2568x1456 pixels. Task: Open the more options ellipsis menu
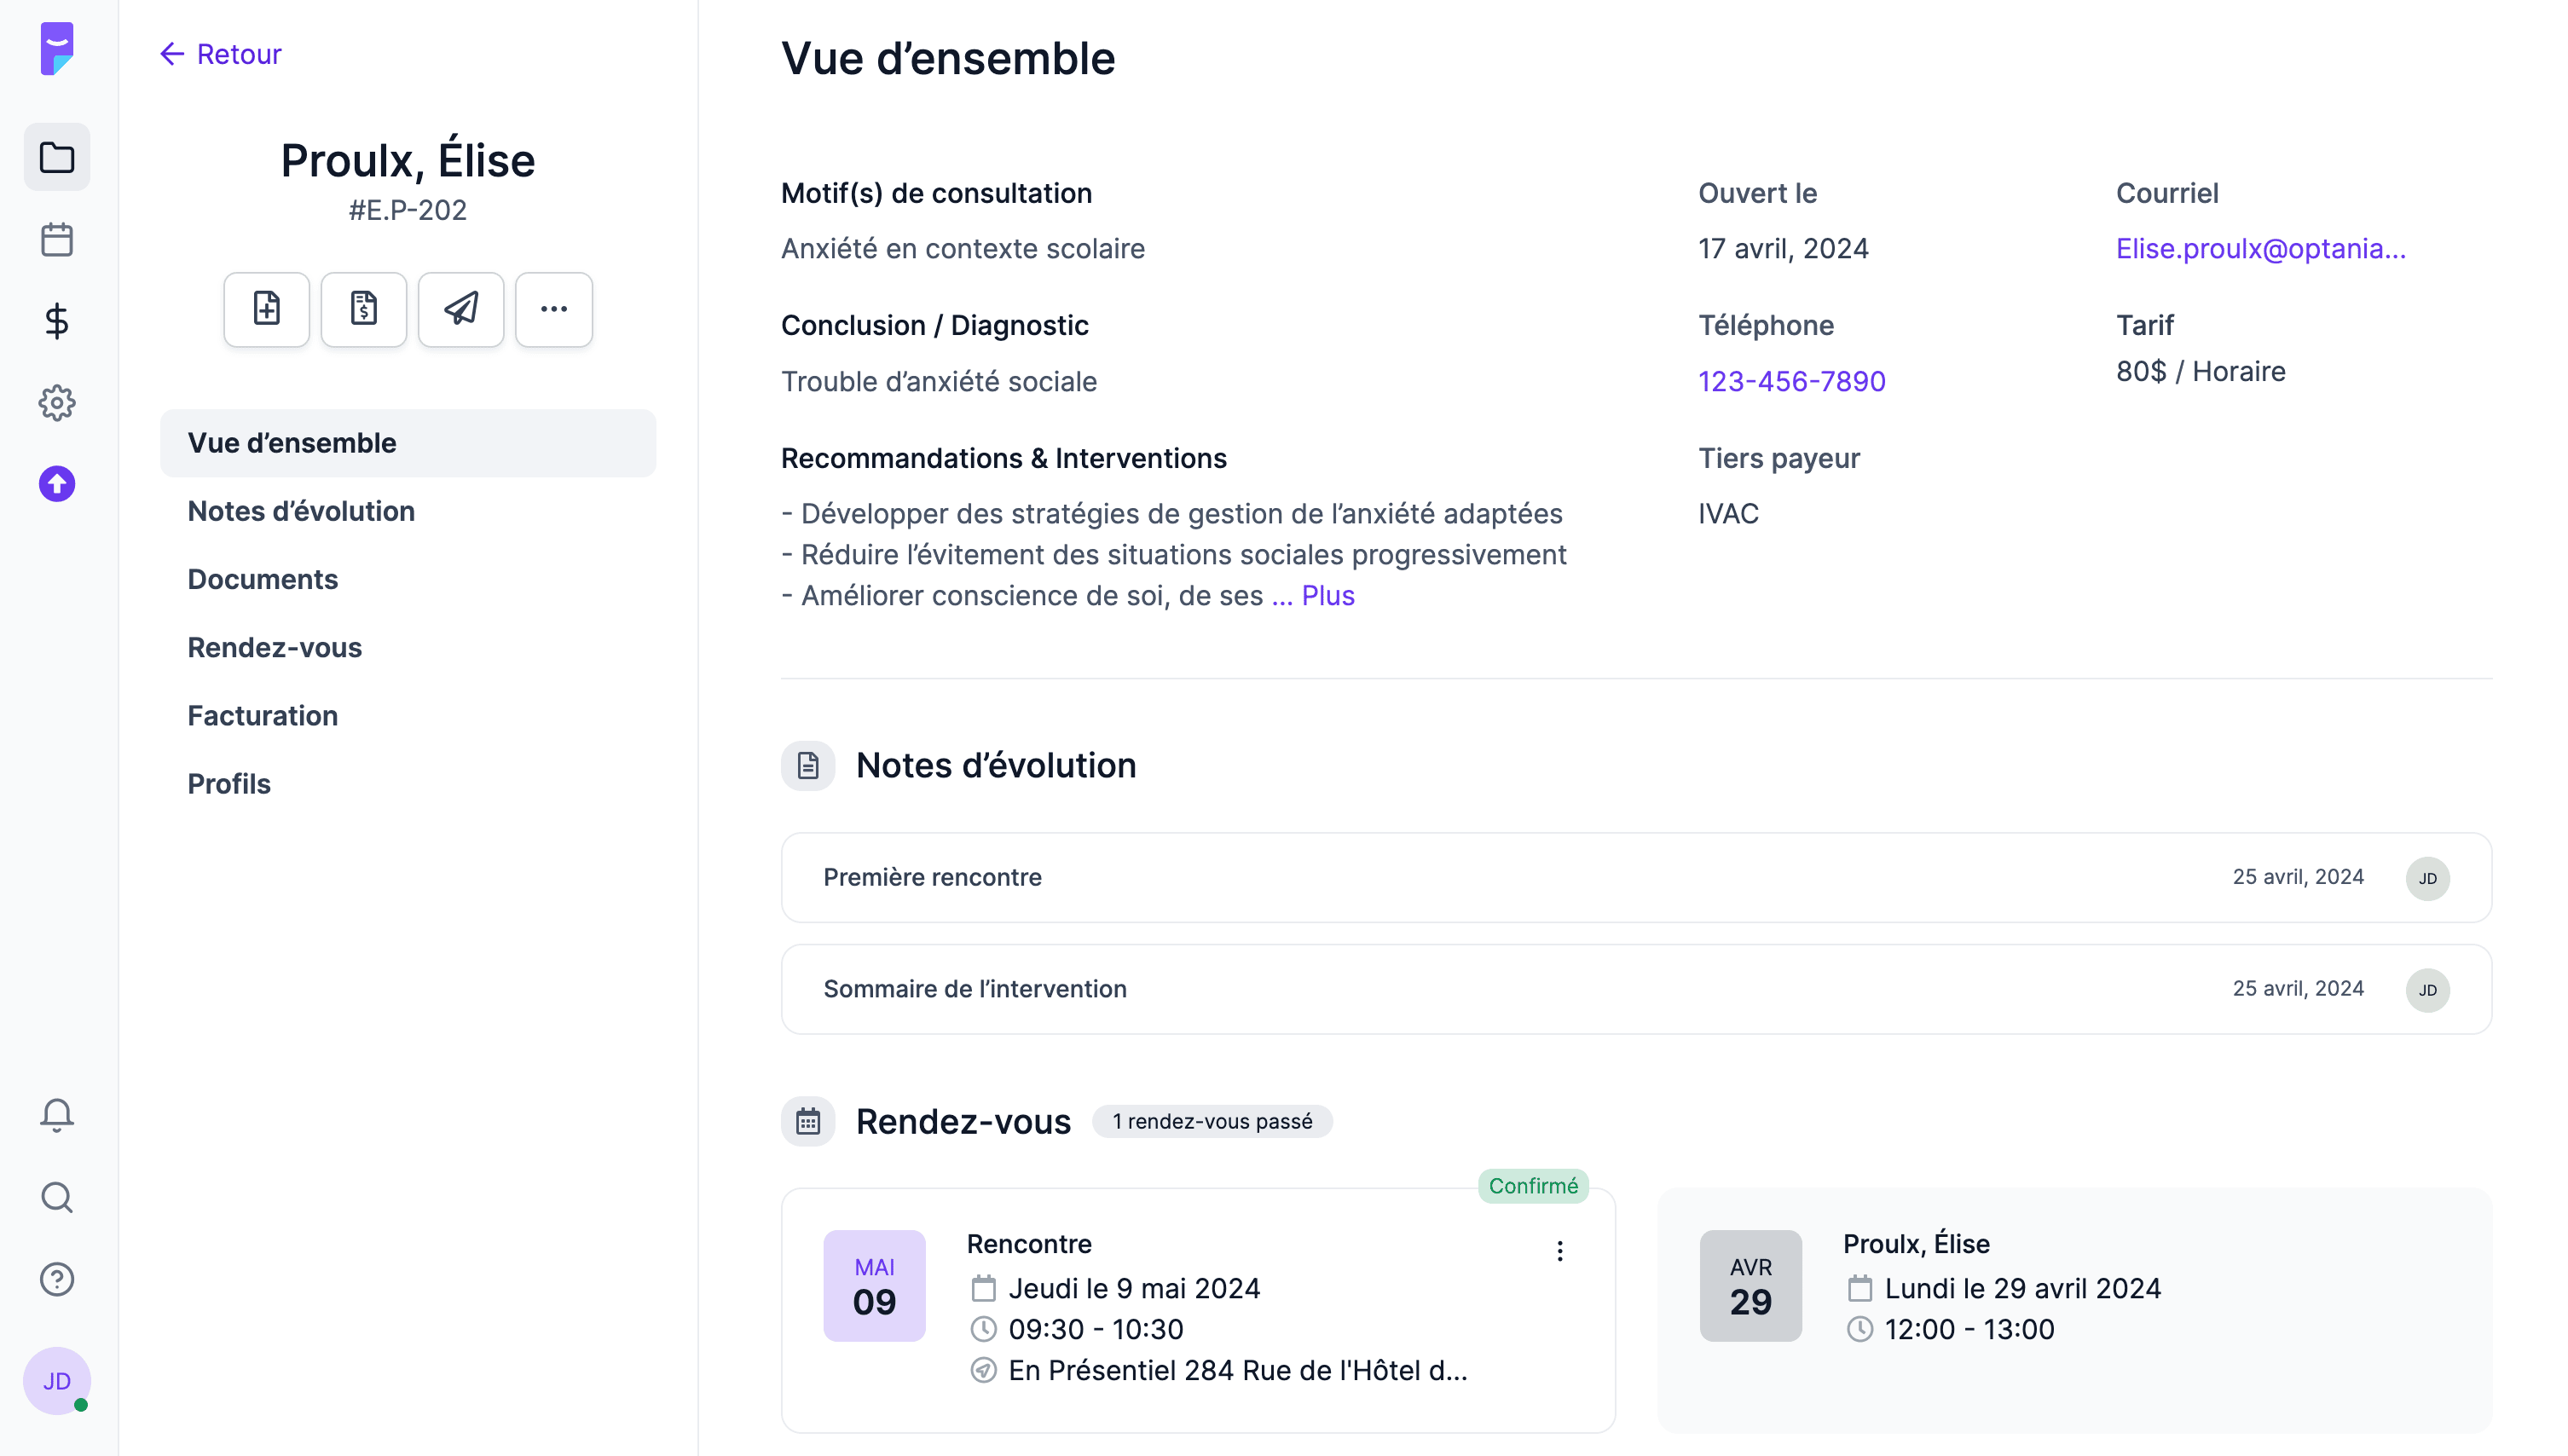(x=553, y=309)
